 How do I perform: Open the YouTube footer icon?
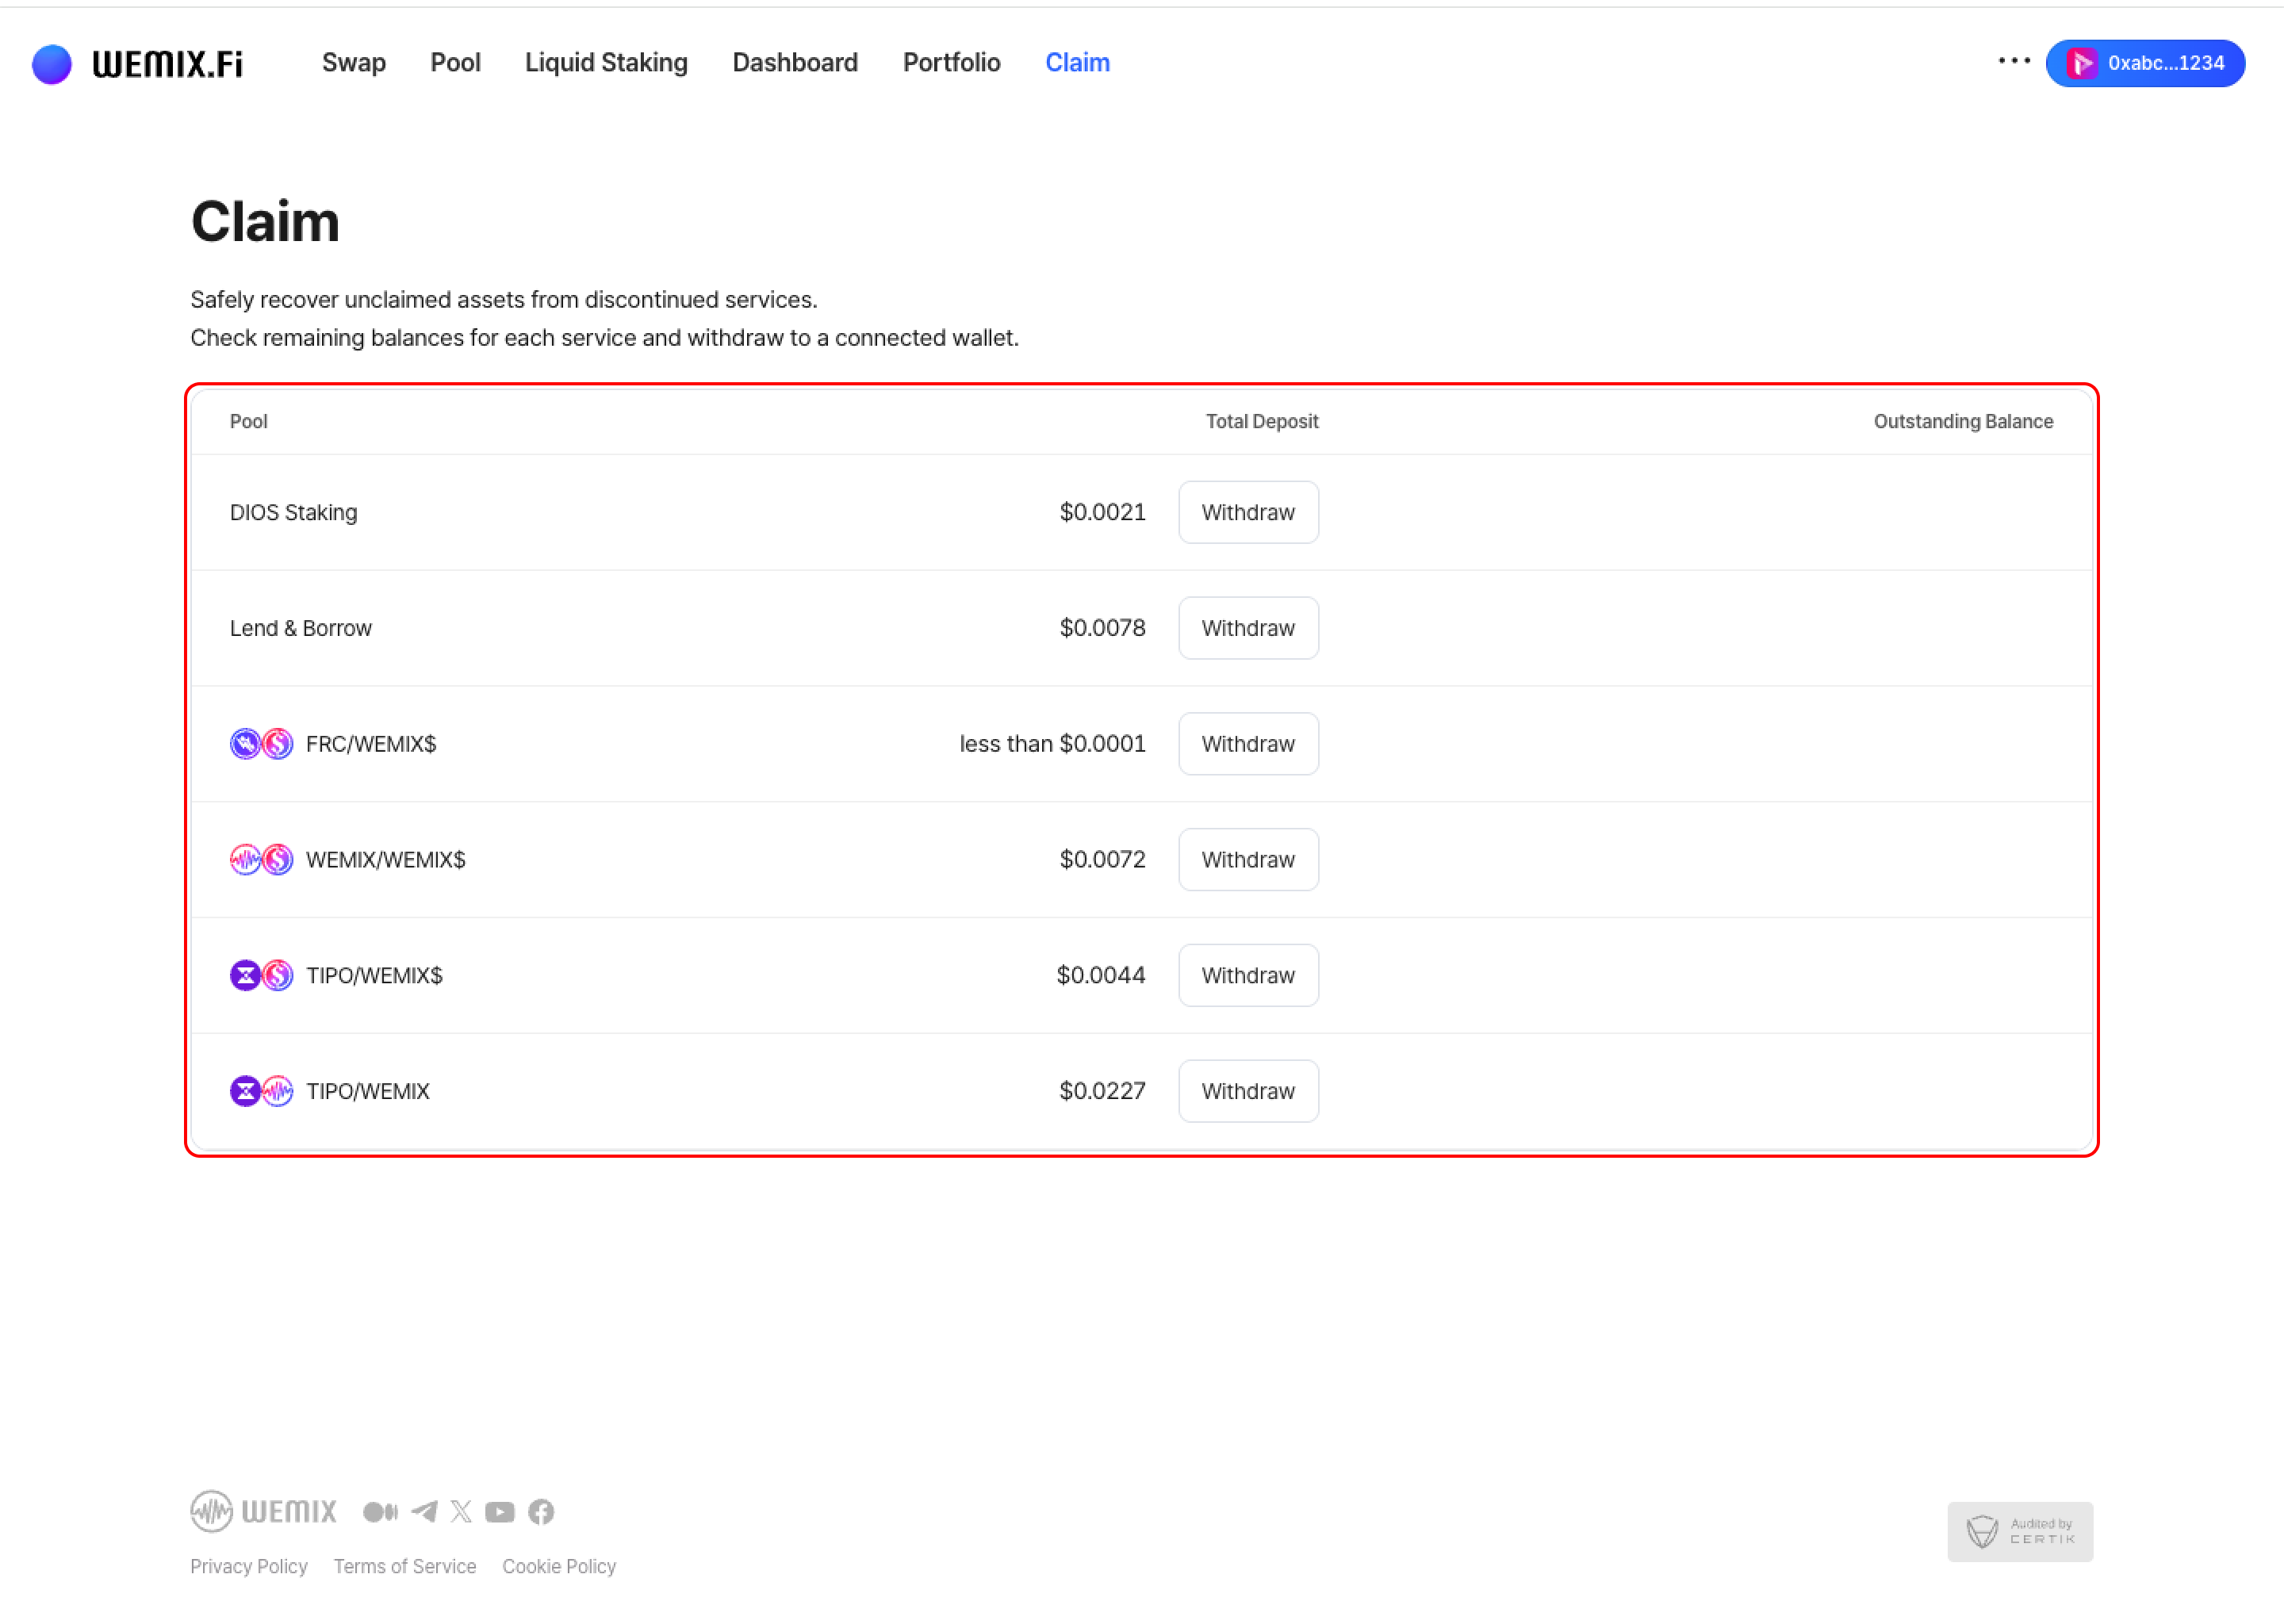pyautogui.click(x=500, y=1511)
